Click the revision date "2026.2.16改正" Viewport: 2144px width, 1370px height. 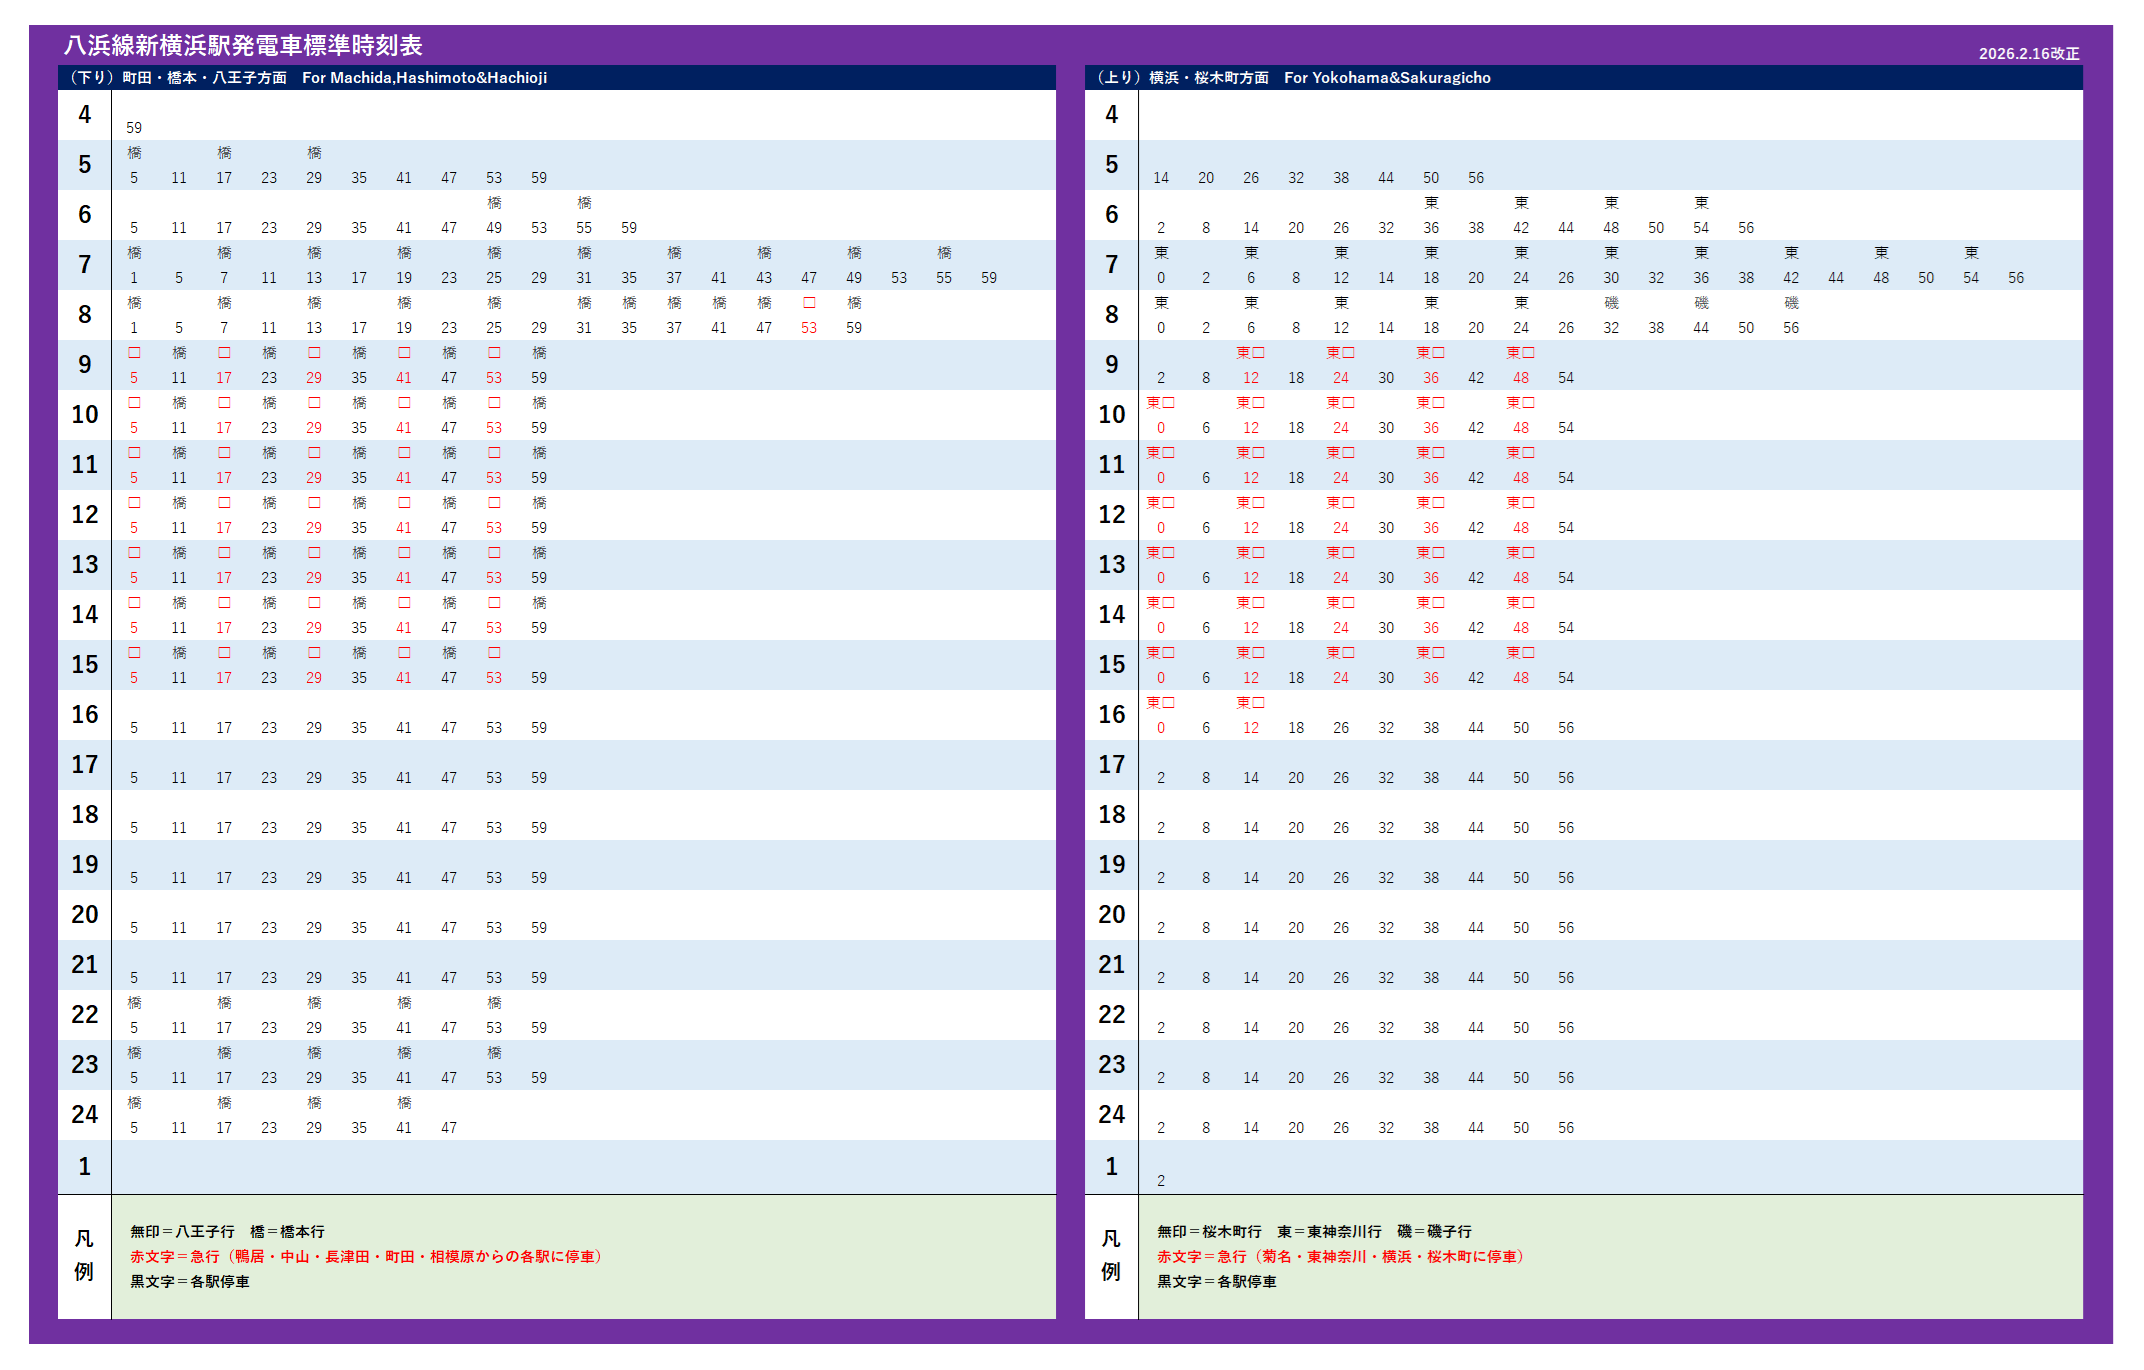pyautogui.click(x=2028, y=54)
